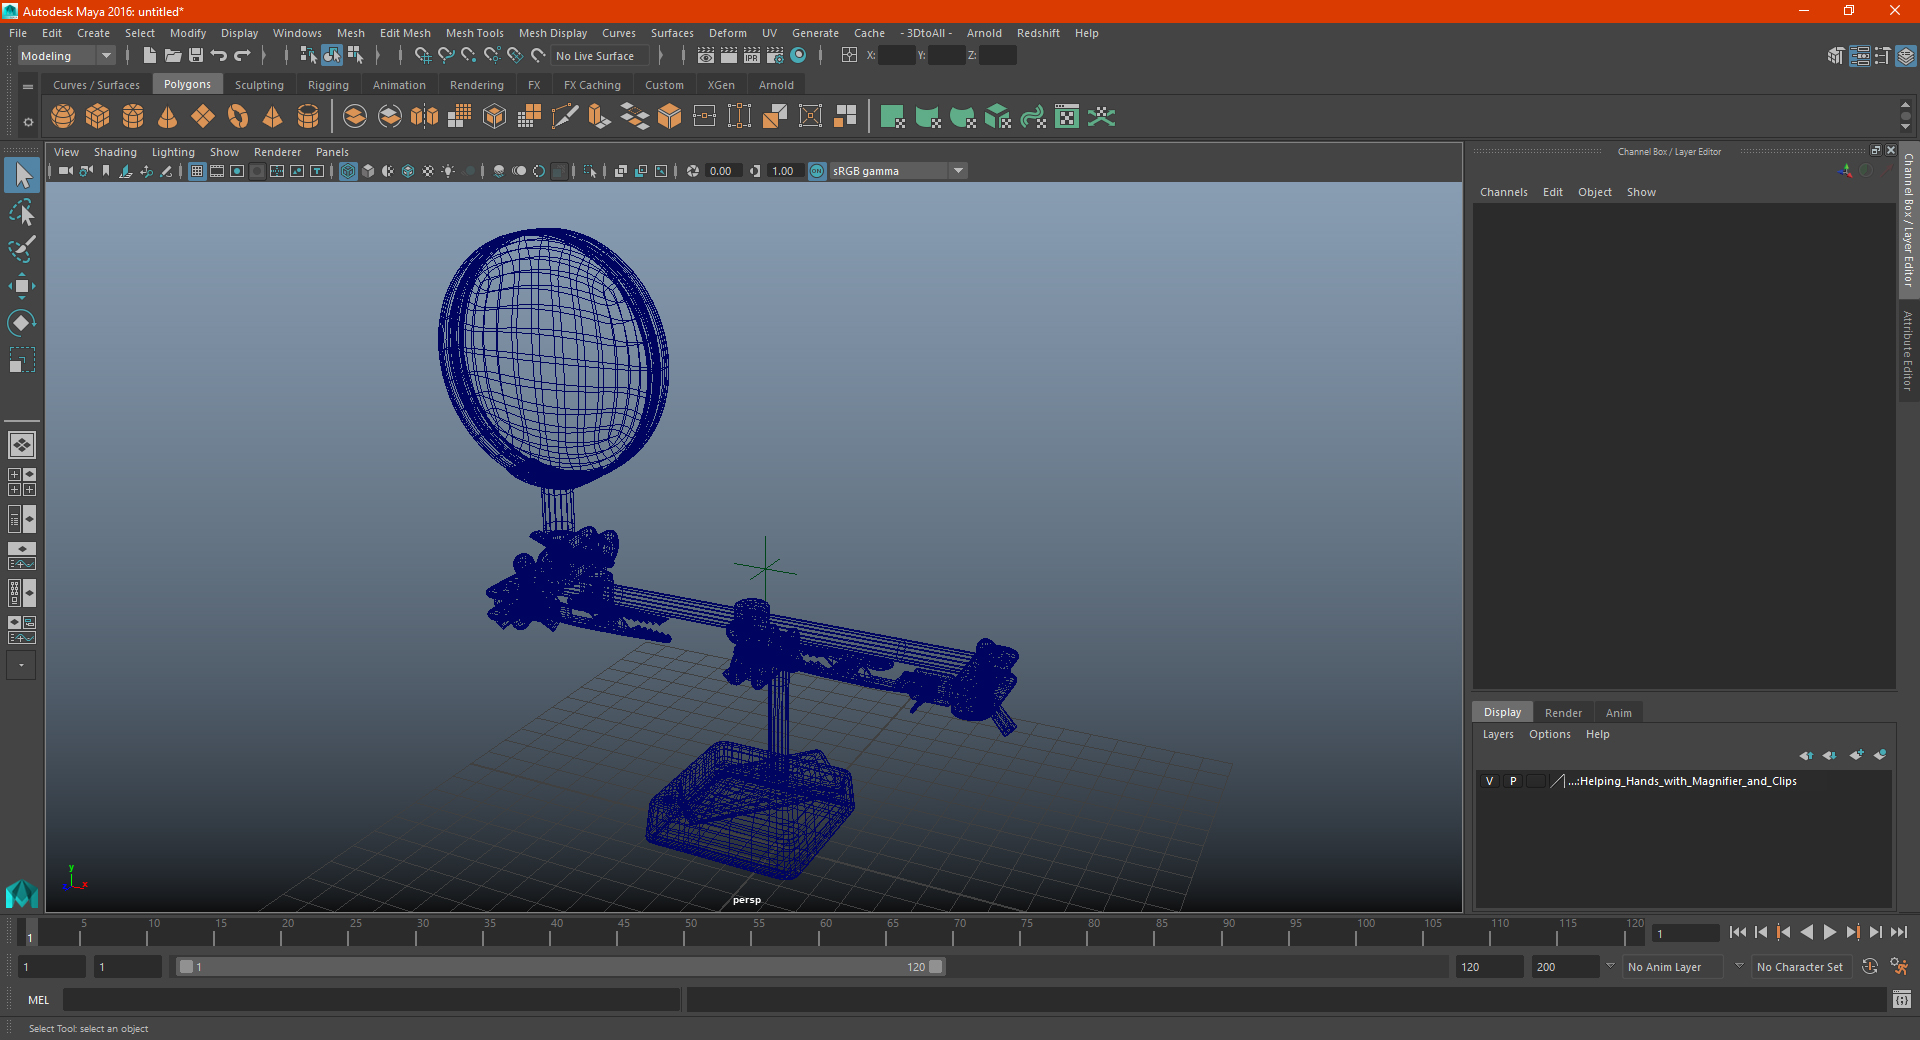Select the Paint Selection tool in toolbox
The height and width of the screenshot is (1040, 1920).
22,249
